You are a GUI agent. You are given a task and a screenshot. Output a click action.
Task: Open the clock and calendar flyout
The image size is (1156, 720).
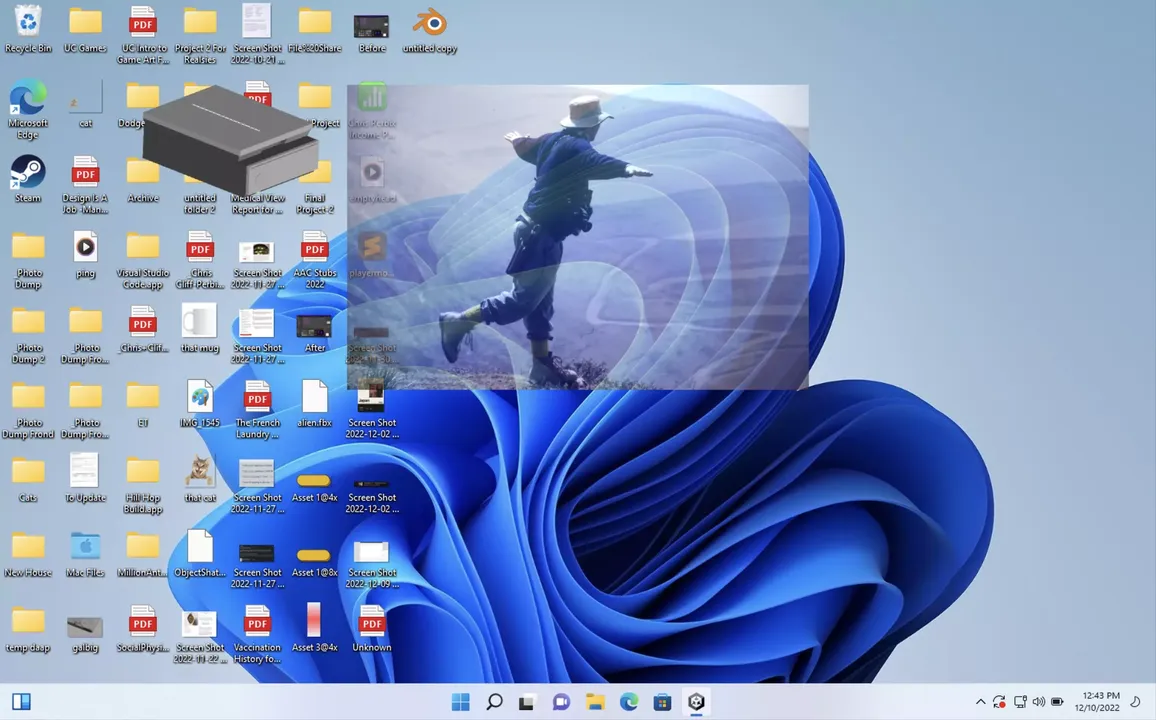click(x=1100, y=702)
